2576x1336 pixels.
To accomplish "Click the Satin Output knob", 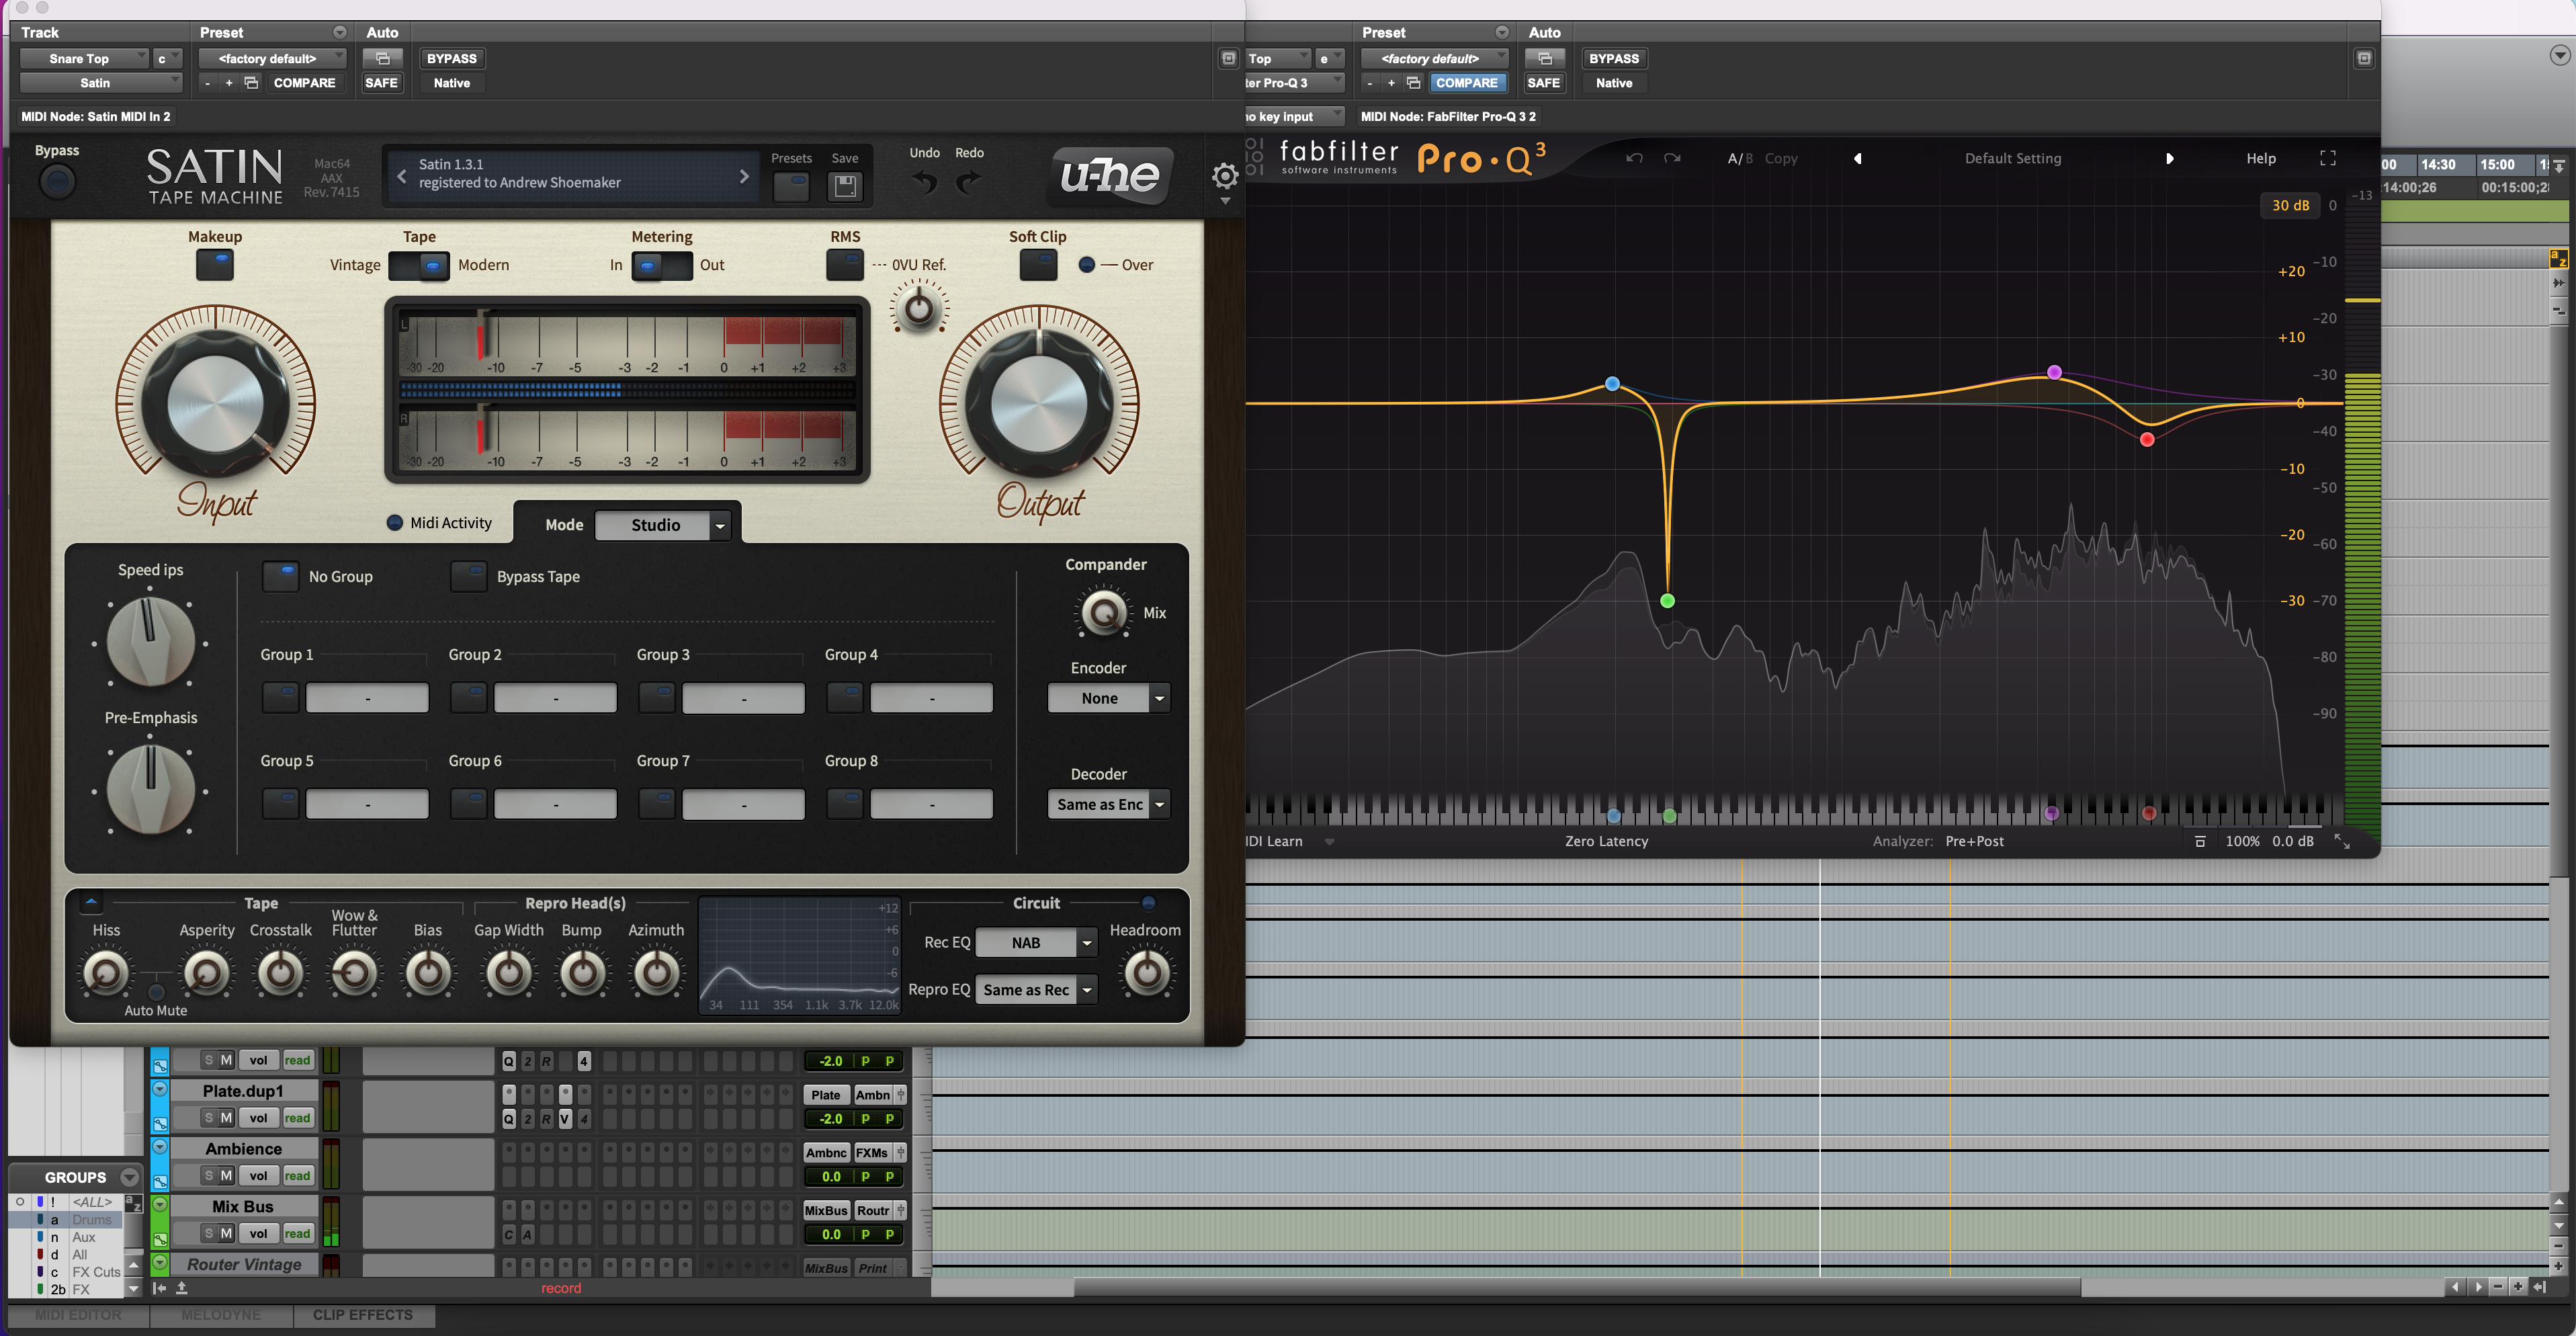I will [x=1038, y=404].
